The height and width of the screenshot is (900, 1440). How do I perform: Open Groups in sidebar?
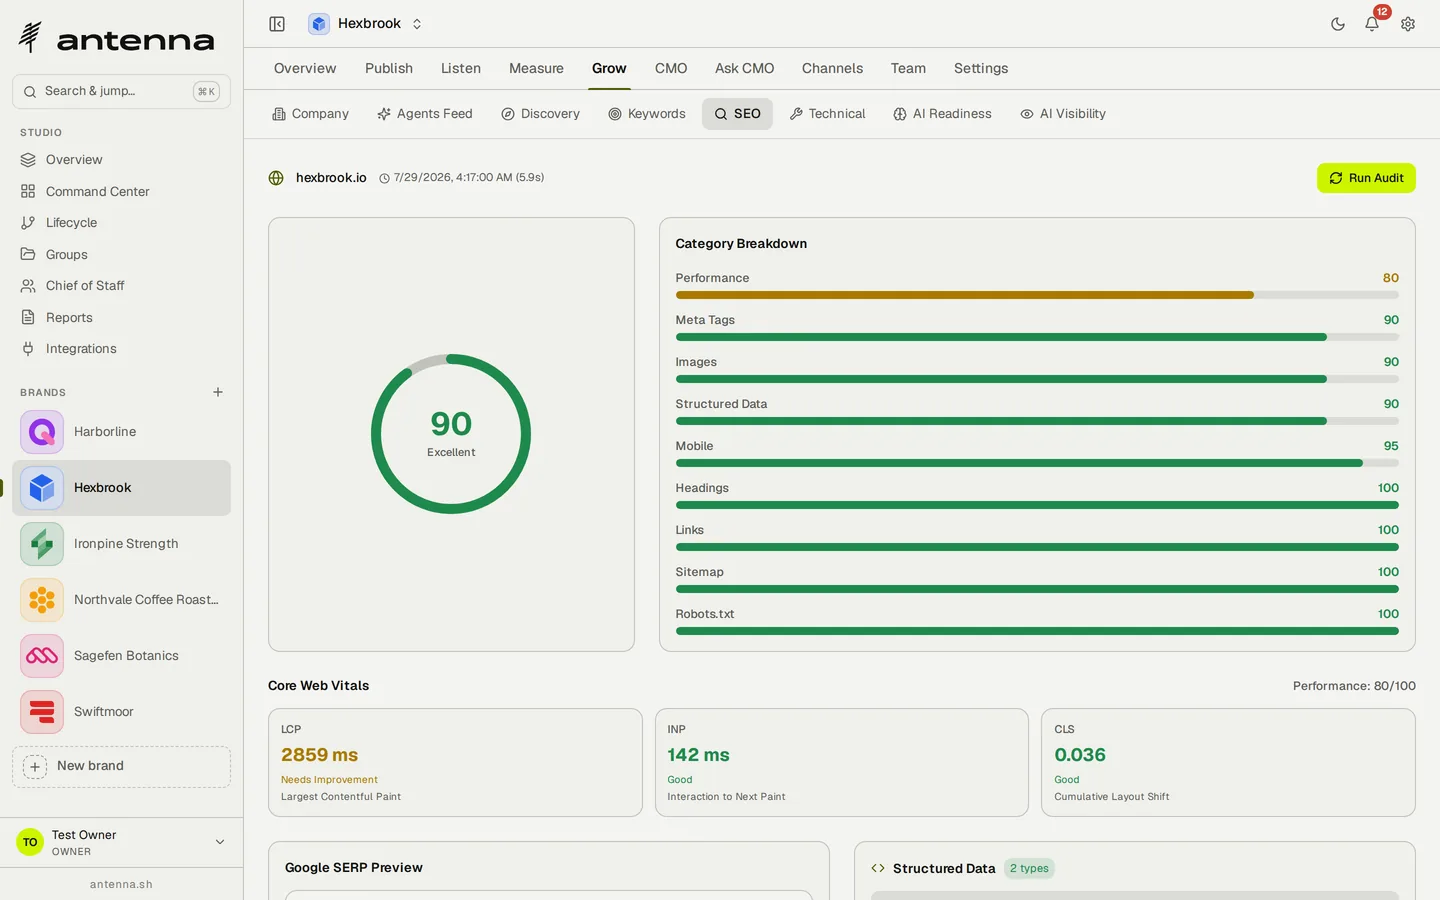[121, 254]
